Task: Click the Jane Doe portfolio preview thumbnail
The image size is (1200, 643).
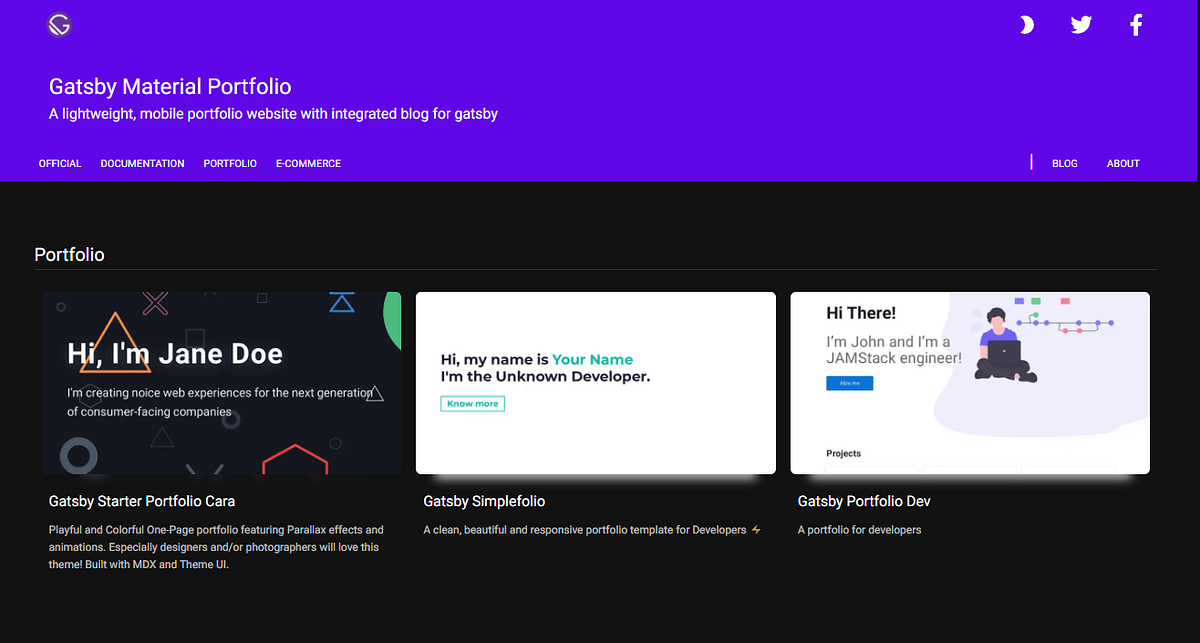Action: pos(221,382)
